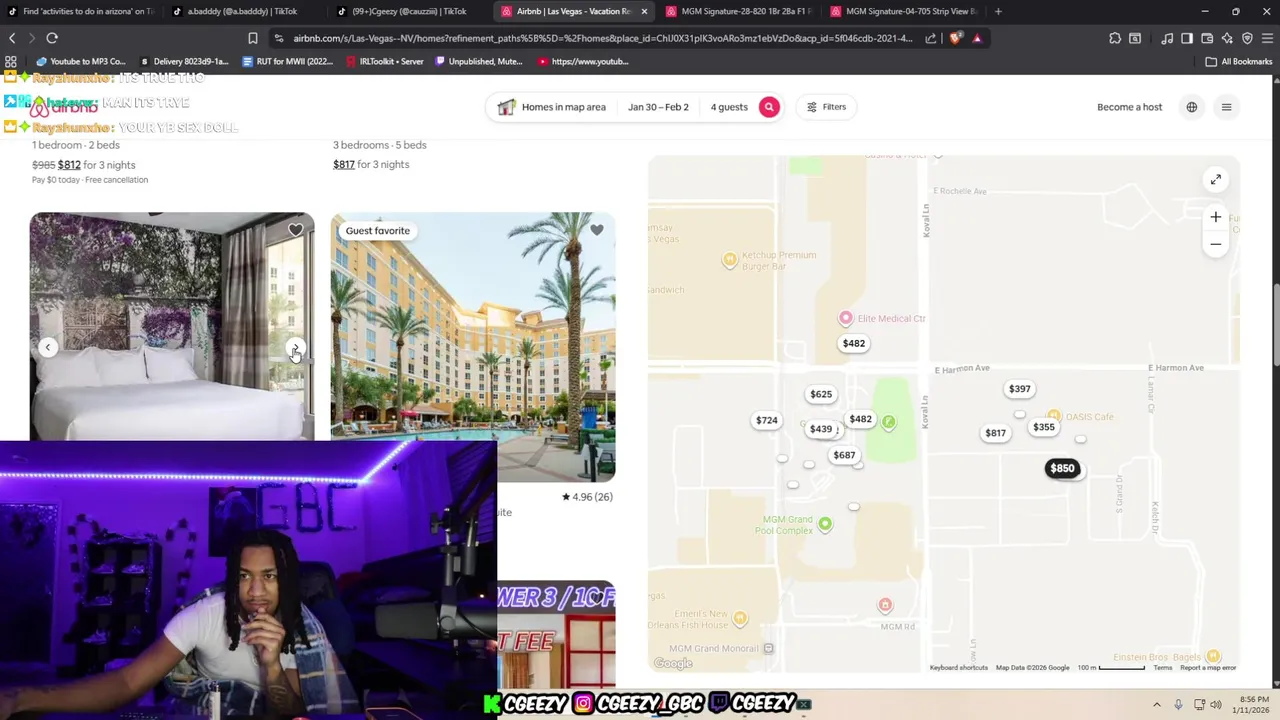Open the 'Unpublished, Mute...' Twitch bookmark
The width and height of the screenshot is (1280, 720).
479,61
